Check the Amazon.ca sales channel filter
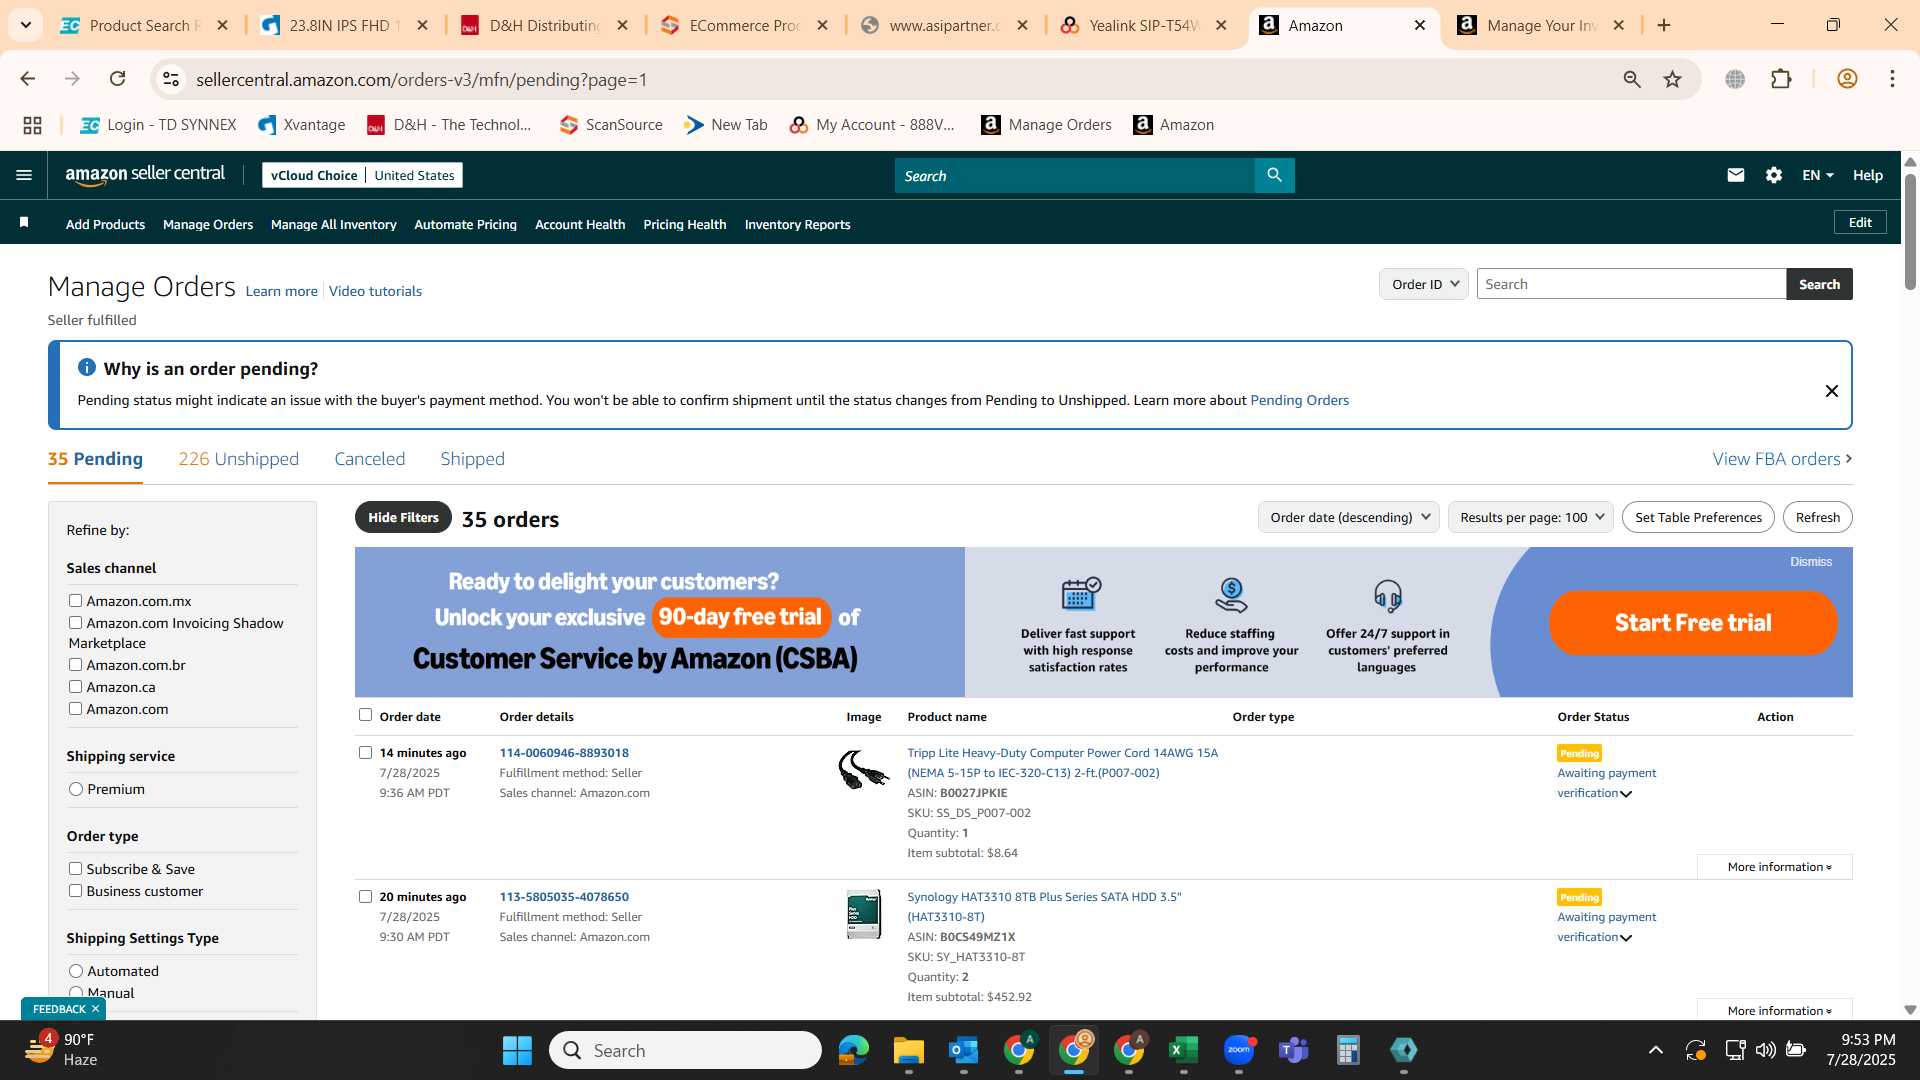1920x1080 pixels. [x=75, y=686]
